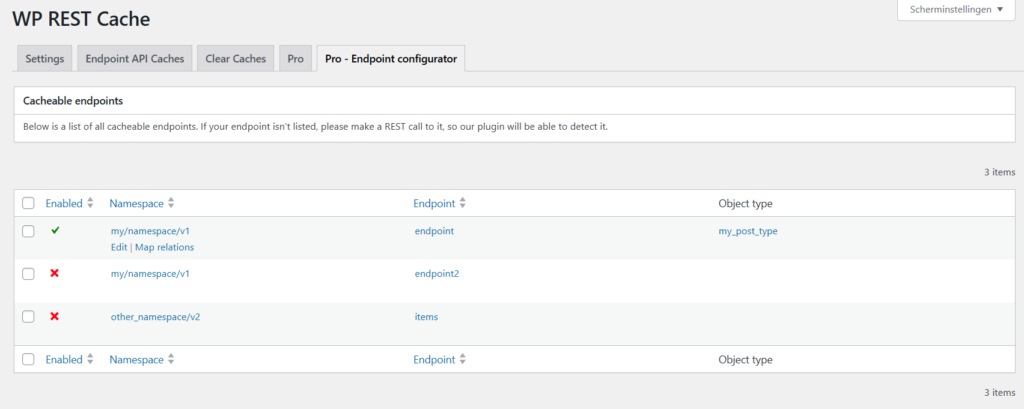Select Pro - Endpoint configurator tab
This screenshot has height=409, width=1024.
(391, 58)
